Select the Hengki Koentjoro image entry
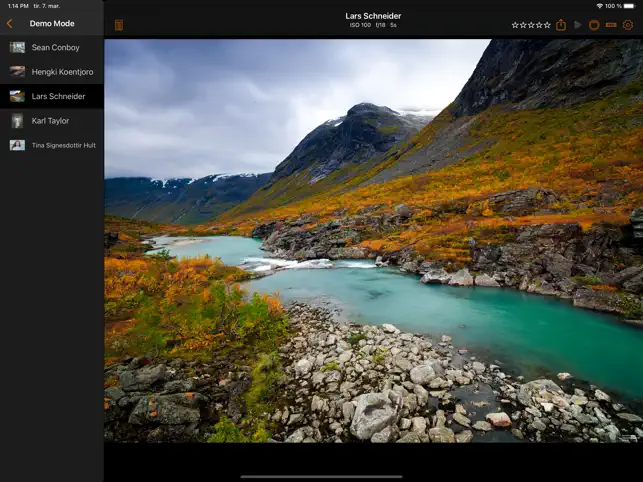Viewport: 643px width, 482px height. (52, 72)
